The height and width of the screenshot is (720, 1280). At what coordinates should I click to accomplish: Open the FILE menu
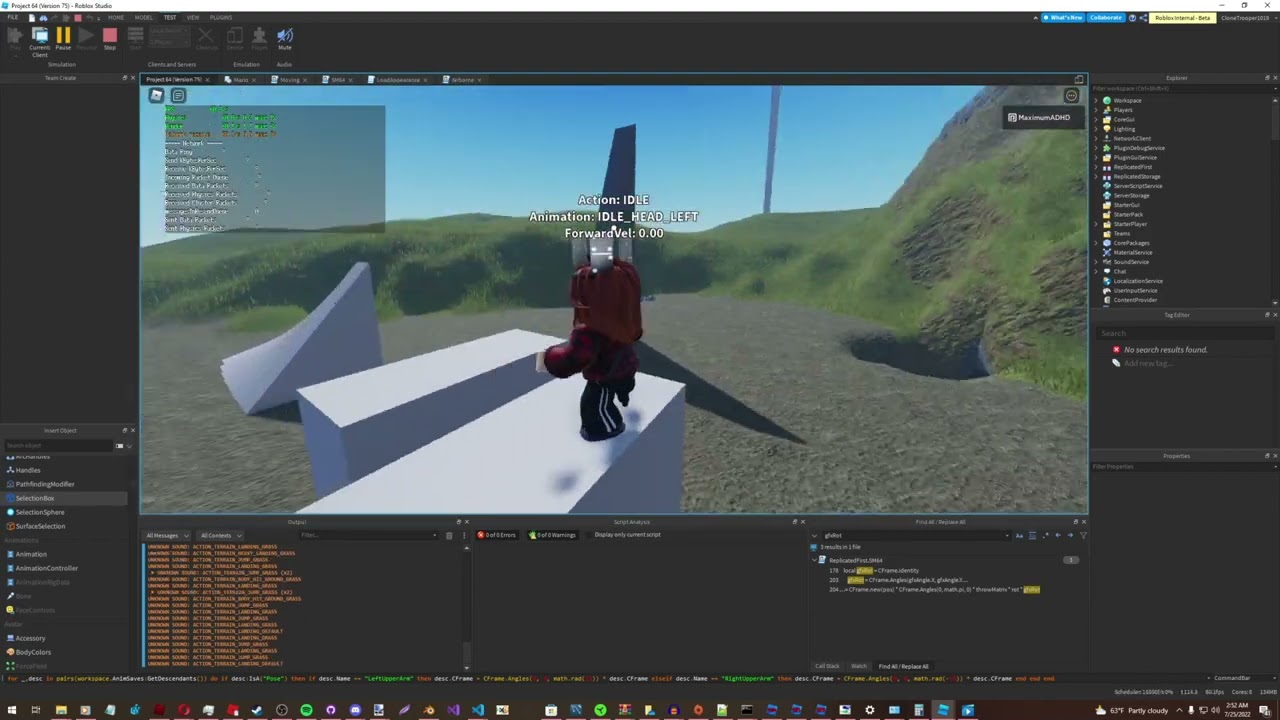[x=13, y=17]
